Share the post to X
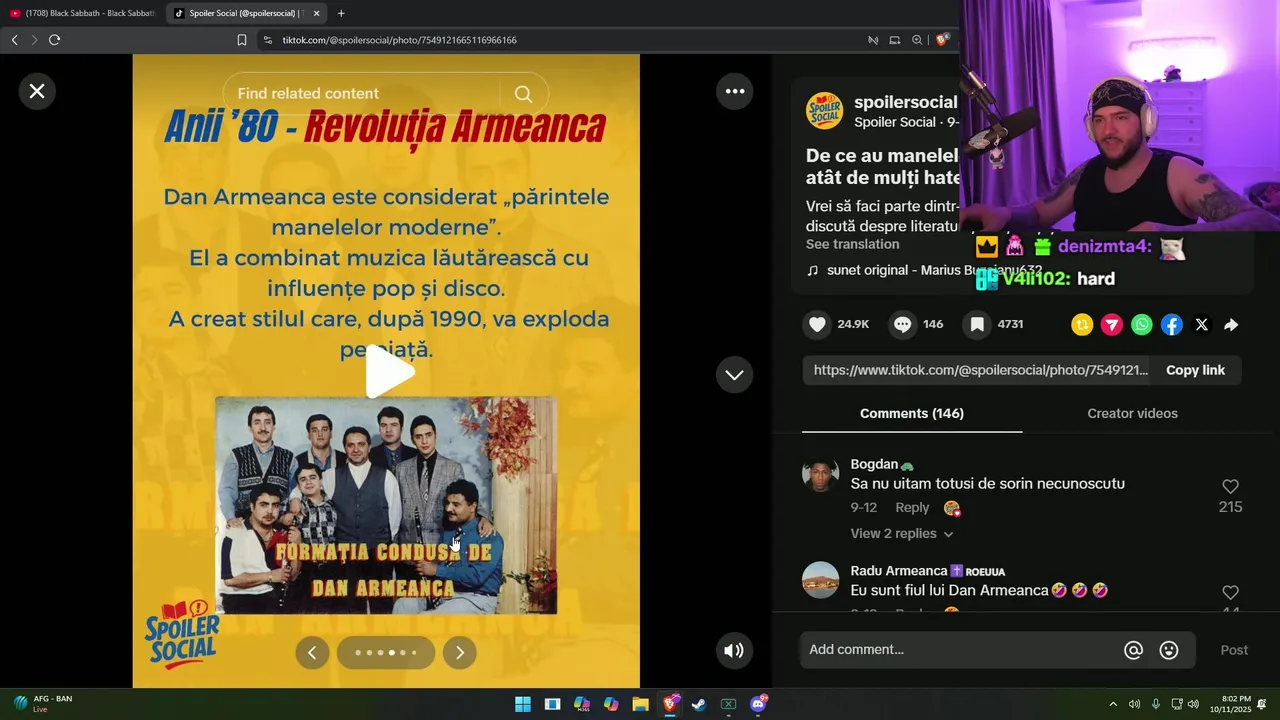Screen dimensions: 1280x720 pyautogui.click(x=1202, y=325)
